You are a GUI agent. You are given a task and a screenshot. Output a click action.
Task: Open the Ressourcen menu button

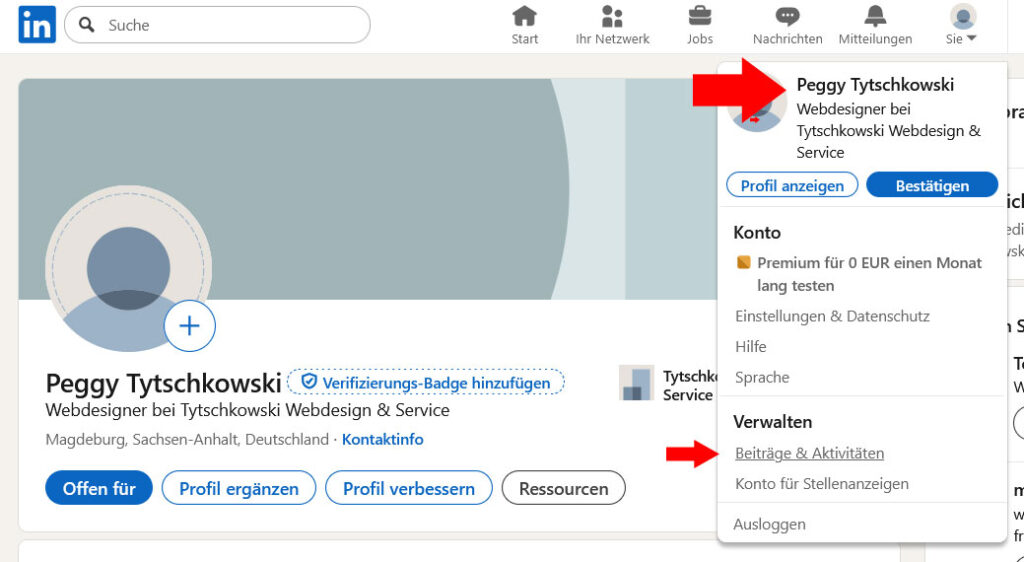(x=563, y=489)
